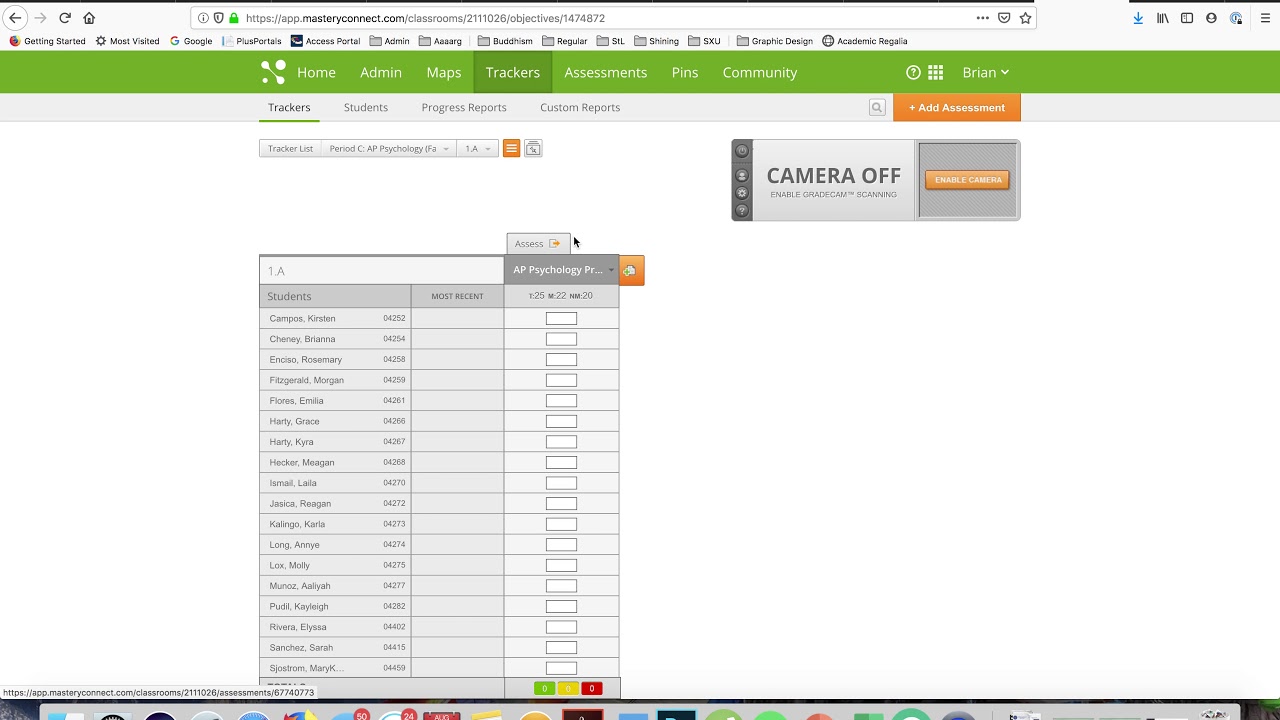The height and width of the screenshot is (720, 1280).
Task: Open the apps grid icon in header
Action: pos(936,72)
